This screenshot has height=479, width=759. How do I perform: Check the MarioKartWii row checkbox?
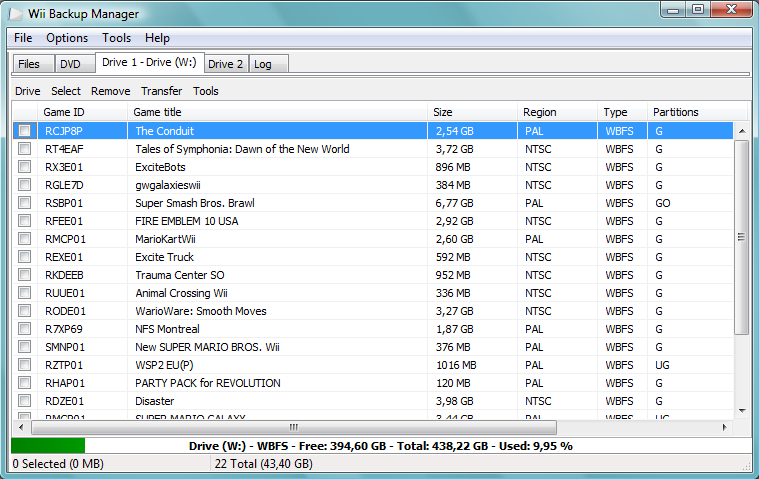(x=24, y=239)
